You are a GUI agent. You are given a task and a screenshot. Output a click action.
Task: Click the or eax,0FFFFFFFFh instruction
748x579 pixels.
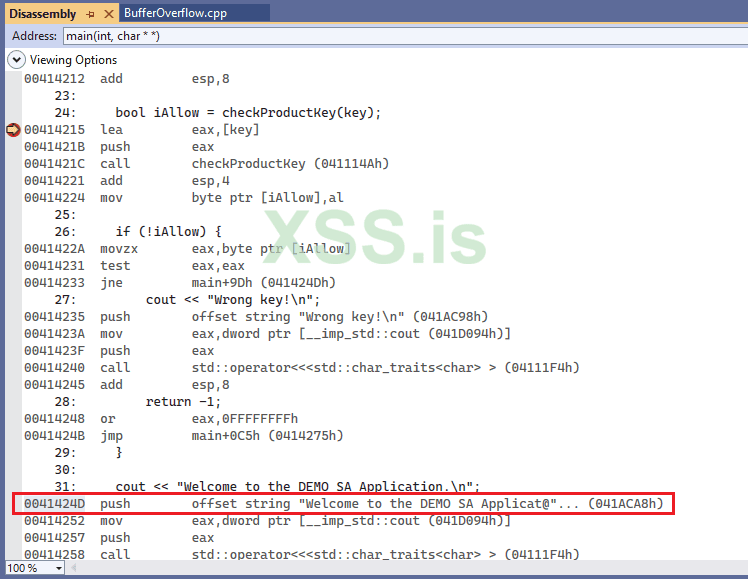pos(161,419)
